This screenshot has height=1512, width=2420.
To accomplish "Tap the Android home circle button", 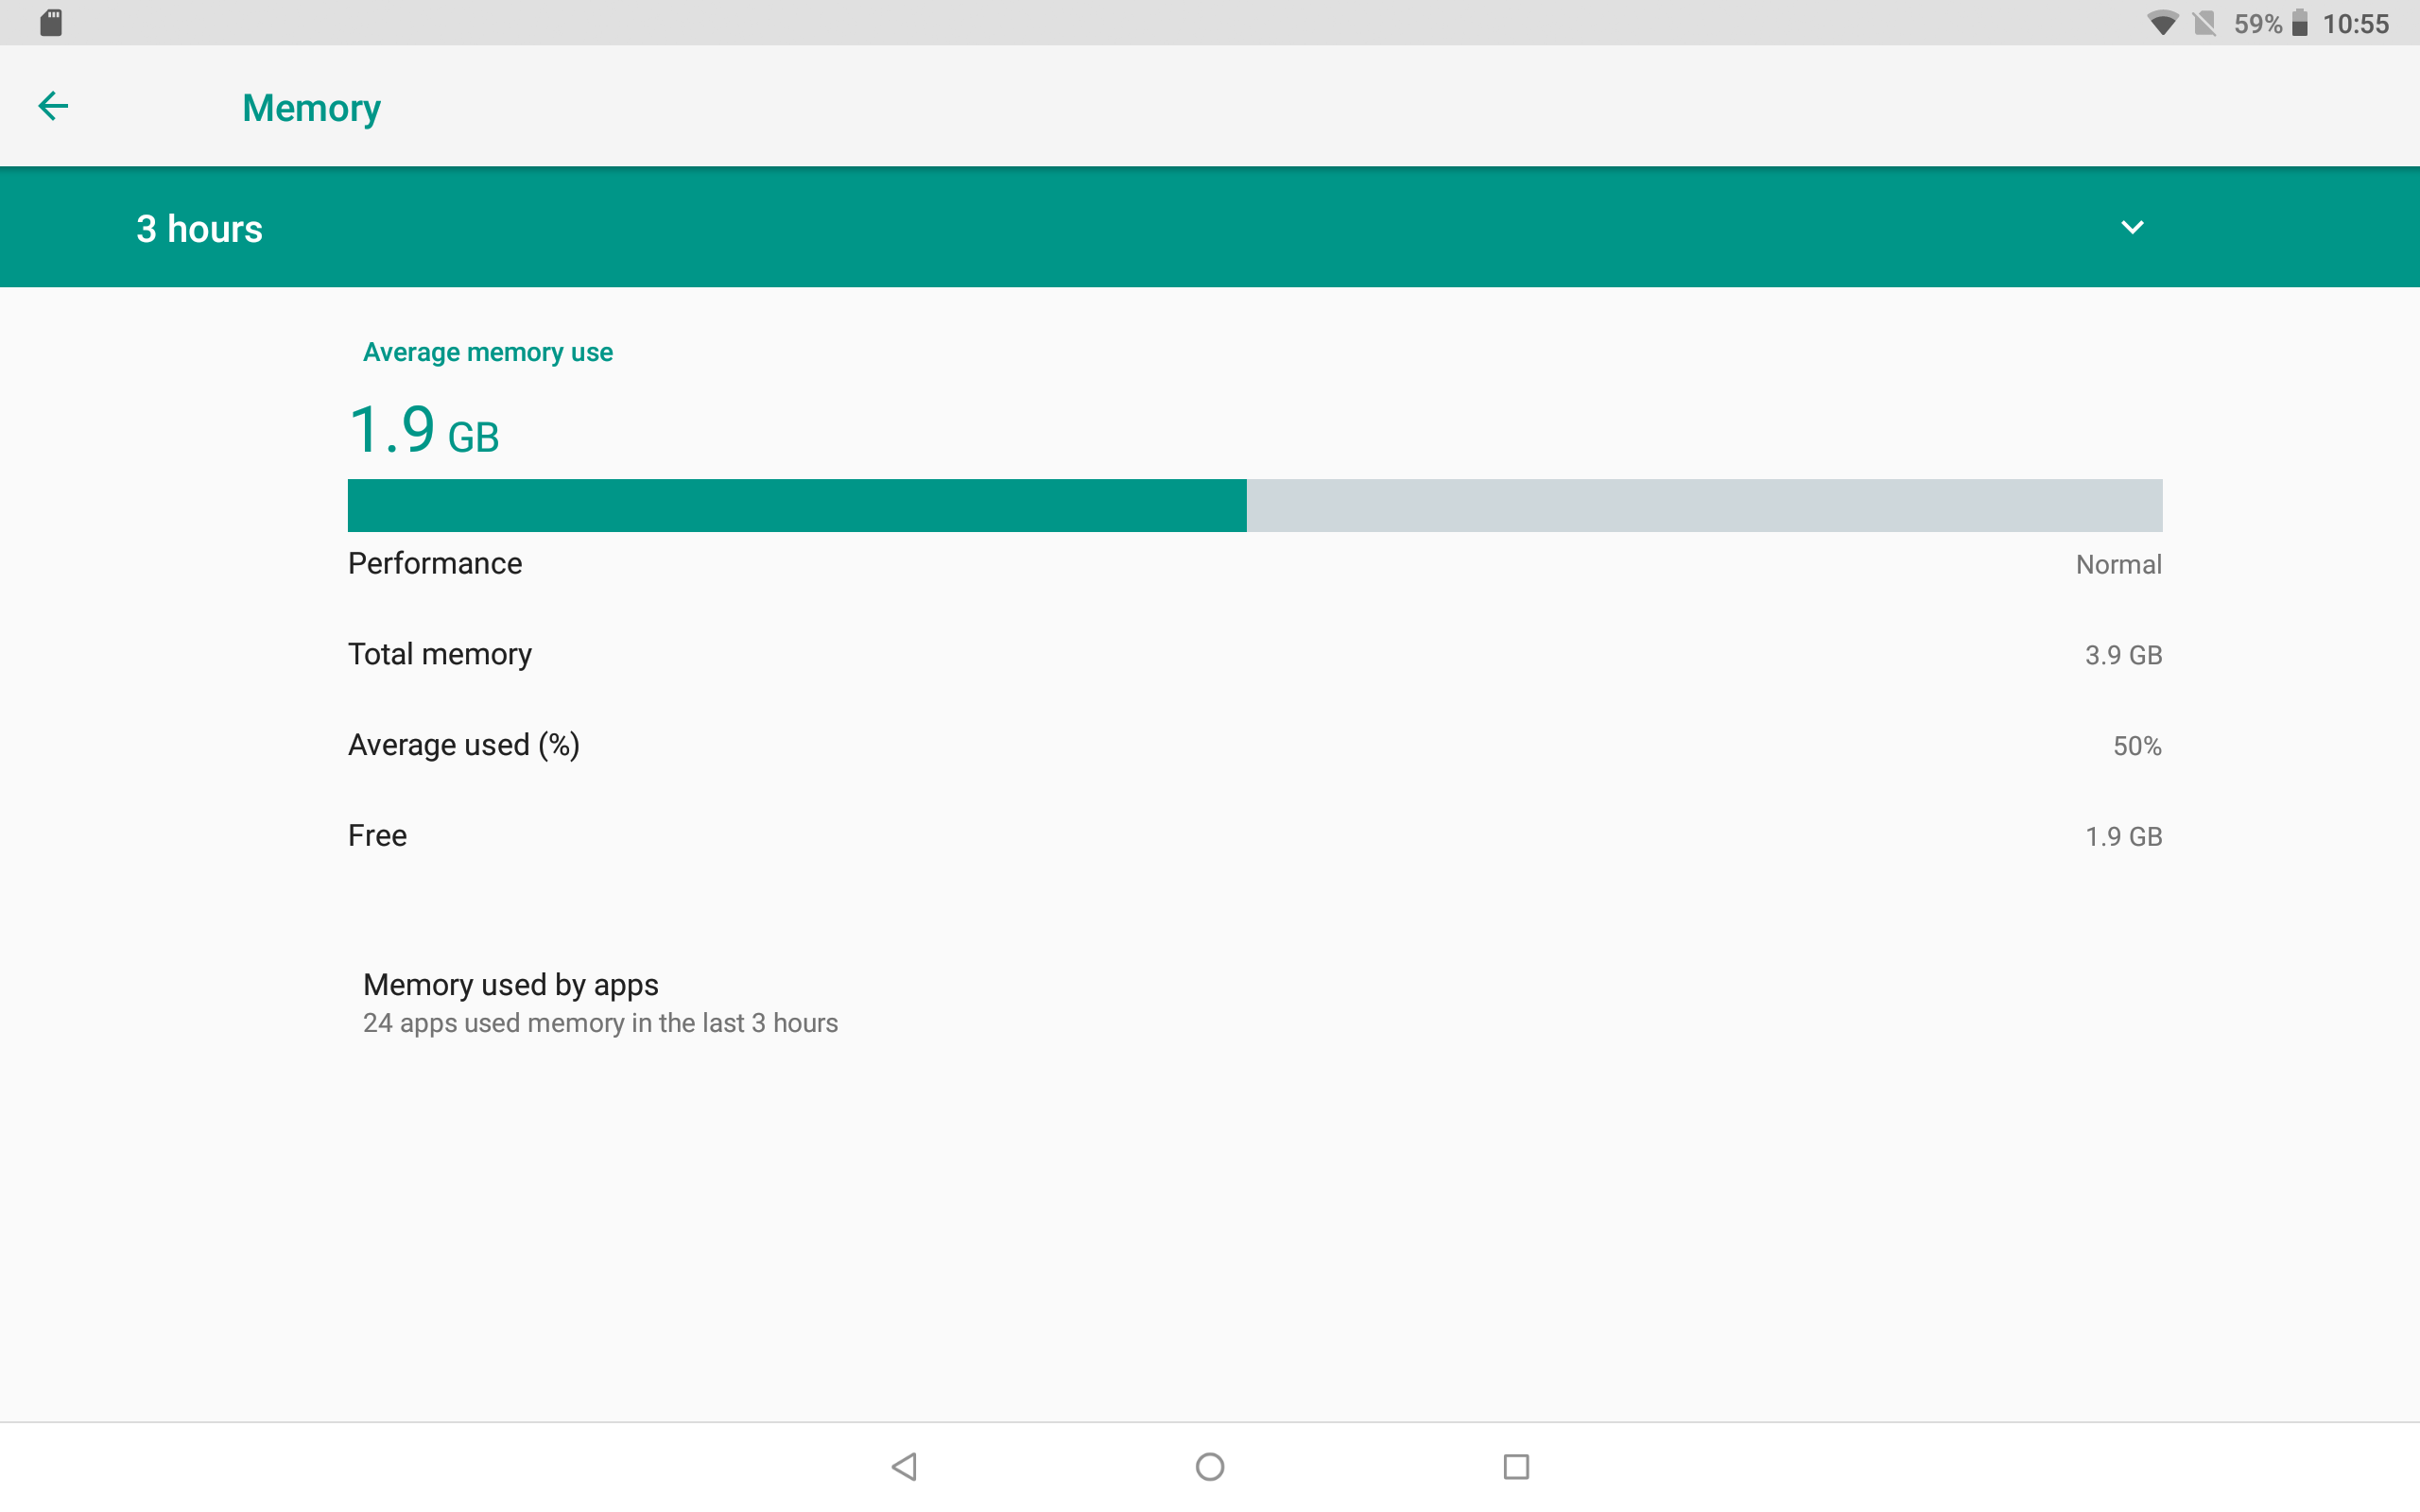I will [x=1210, y=1466].
